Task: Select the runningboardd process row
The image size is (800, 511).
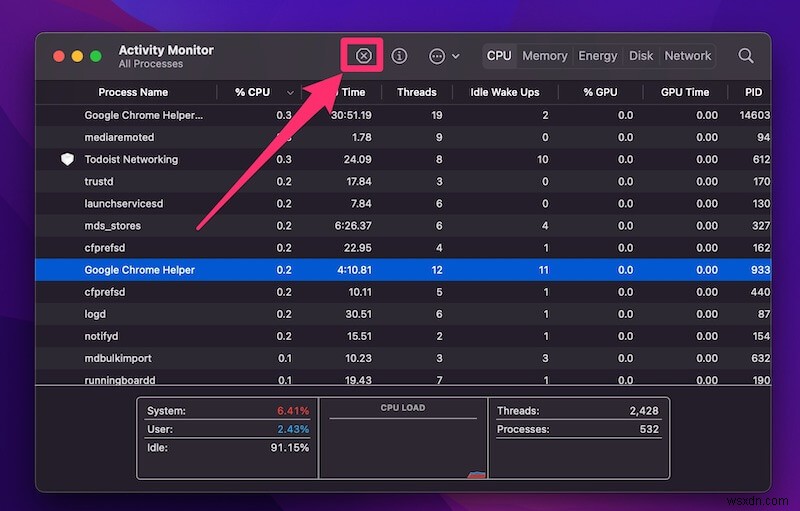Action: pos(403,378)
